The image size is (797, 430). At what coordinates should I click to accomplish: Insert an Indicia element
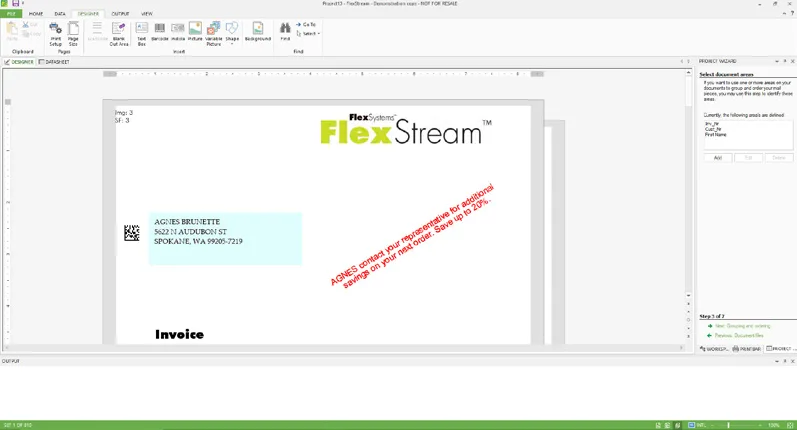pos(178,32)
